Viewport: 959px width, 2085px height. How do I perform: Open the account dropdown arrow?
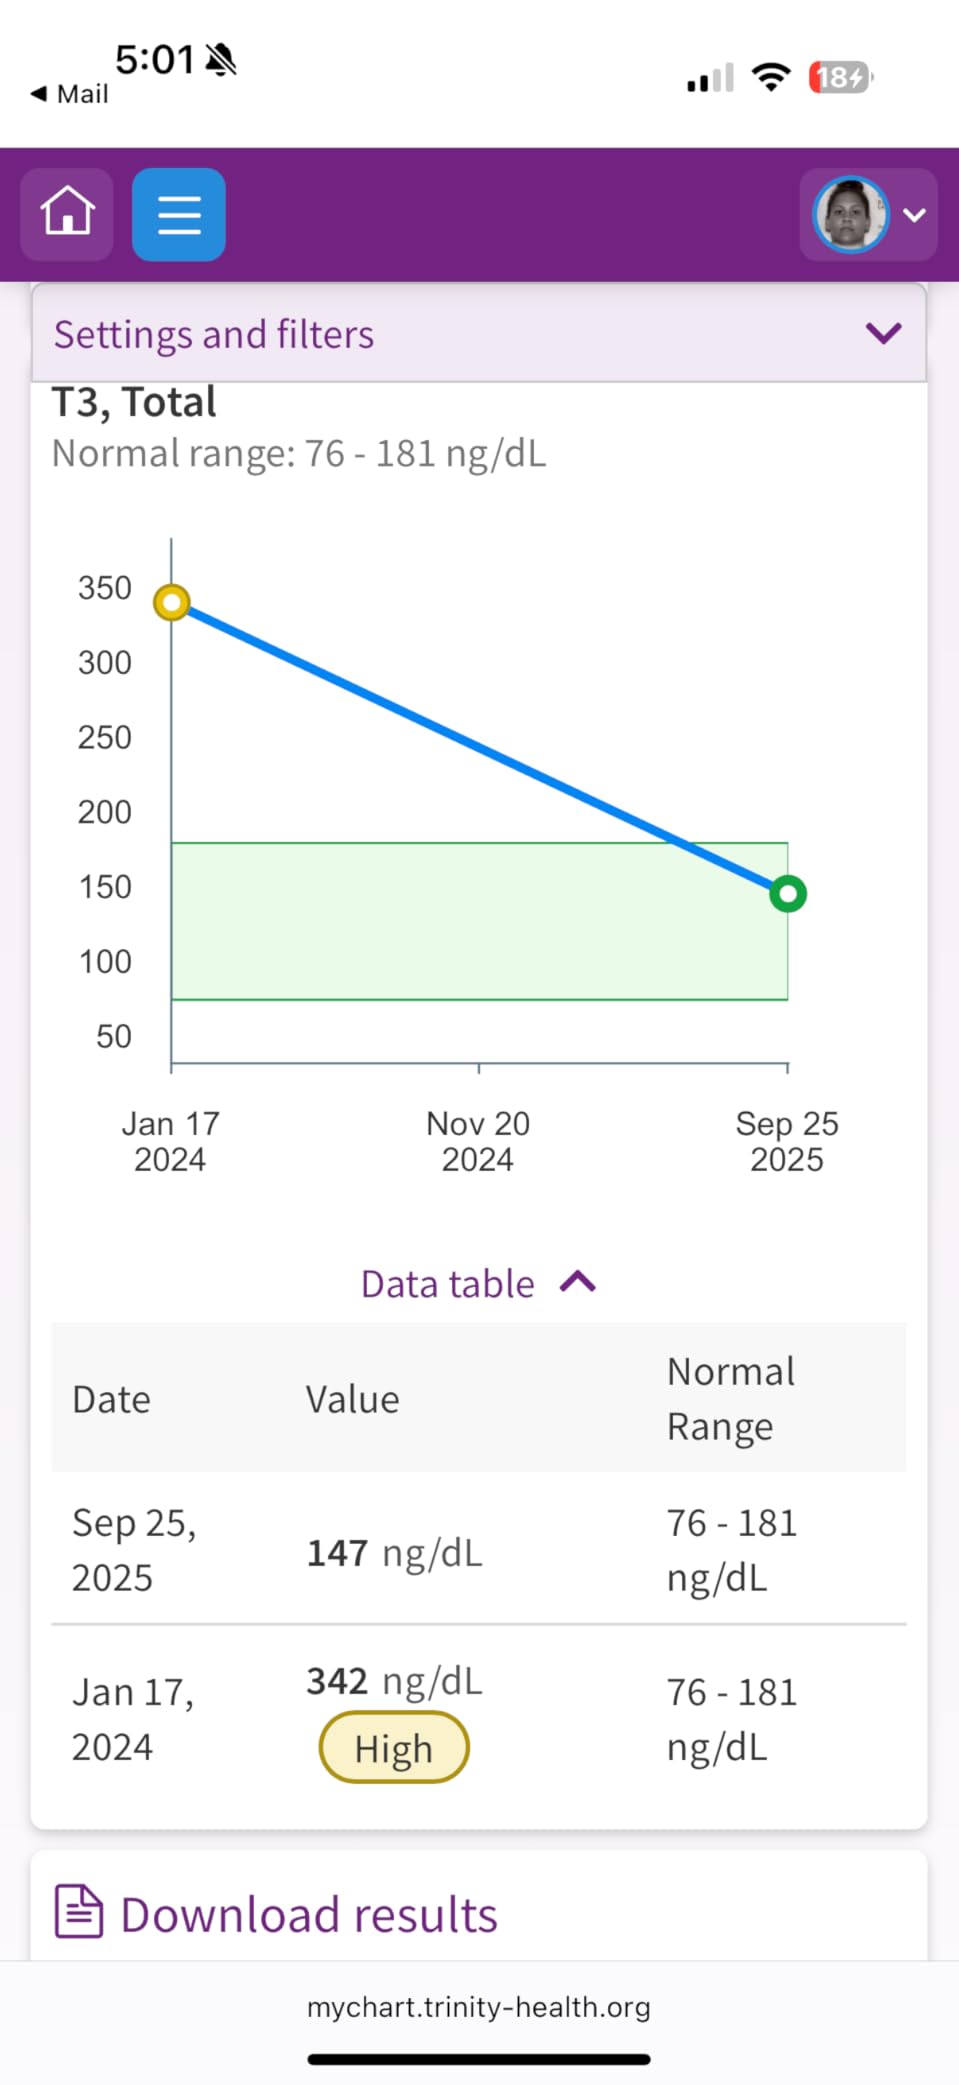click(x=914, y=214)
